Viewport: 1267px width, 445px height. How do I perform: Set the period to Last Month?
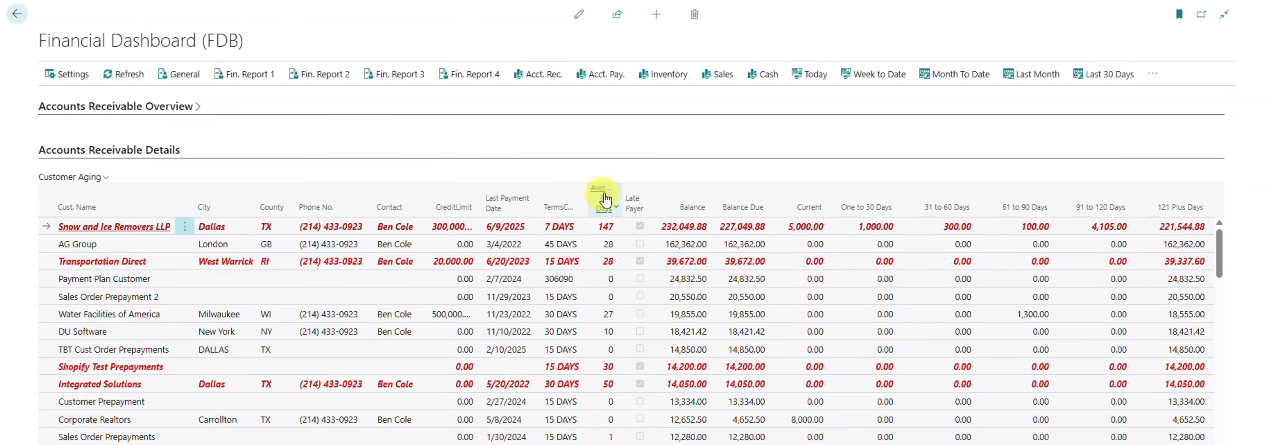click(1031, 74)
